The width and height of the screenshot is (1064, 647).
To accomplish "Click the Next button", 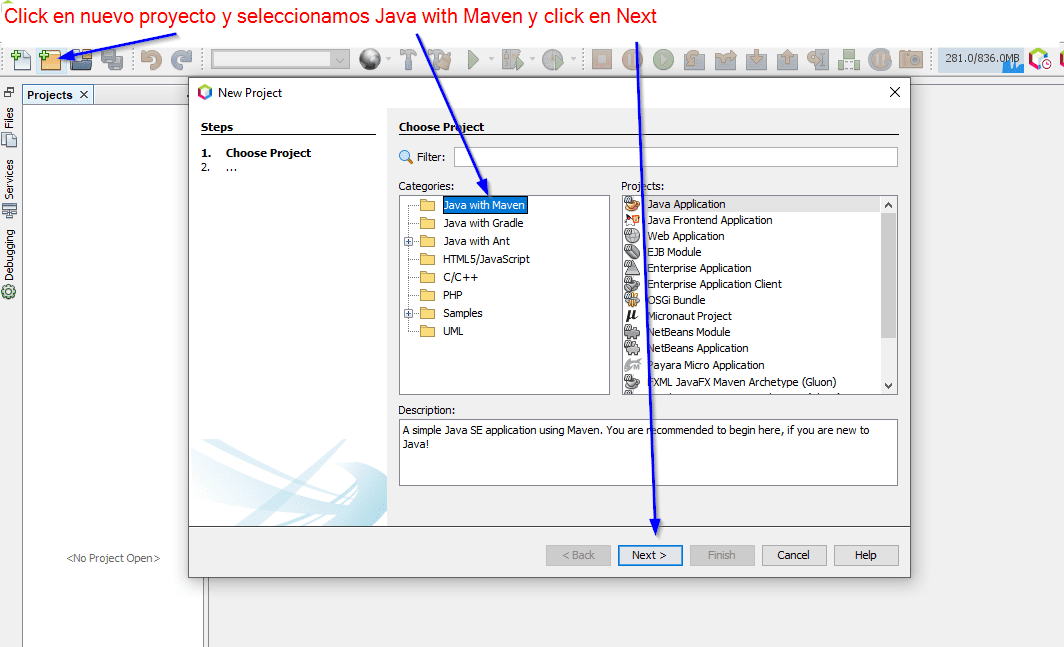I will coord(649,555).
